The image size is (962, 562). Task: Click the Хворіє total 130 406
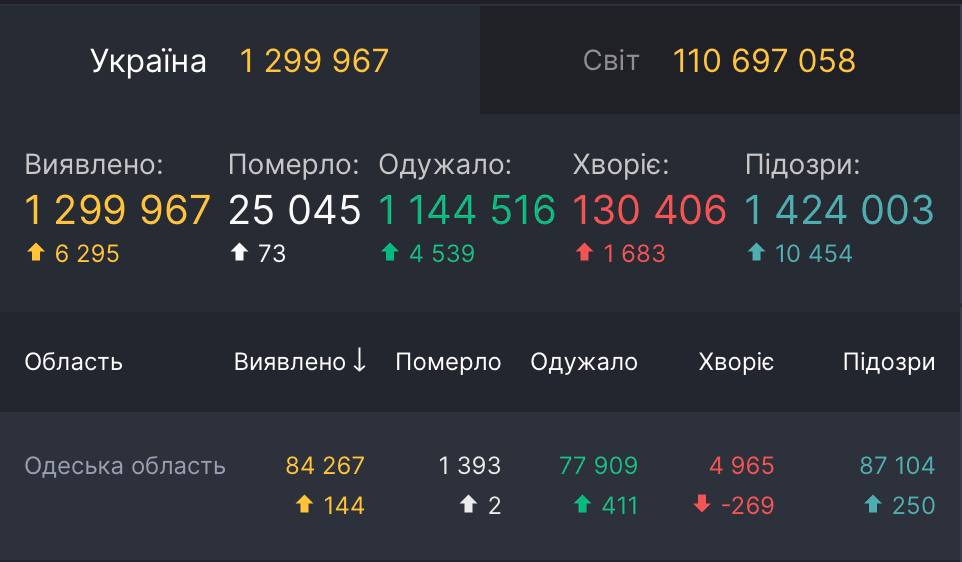click(649, 210)
